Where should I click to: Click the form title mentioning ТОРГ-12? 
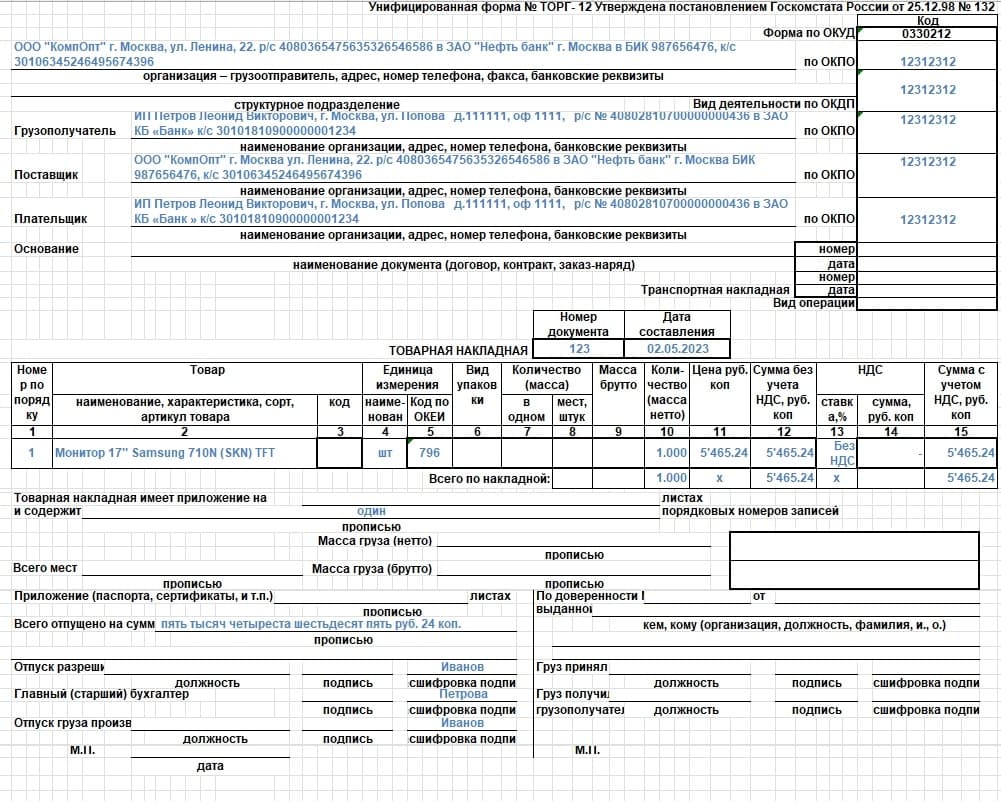[x=681, y=7]
